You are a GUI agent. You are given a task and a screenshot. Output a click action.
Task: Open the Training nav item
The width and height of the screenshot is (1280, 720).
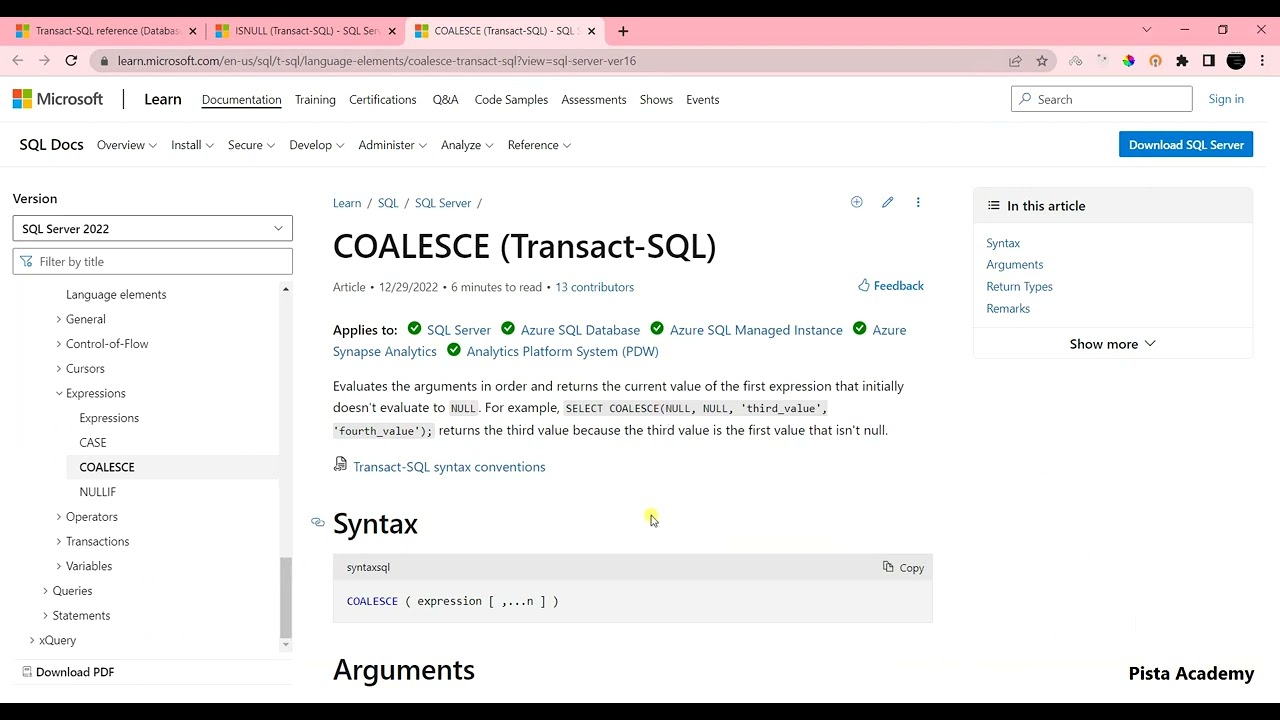315,100
